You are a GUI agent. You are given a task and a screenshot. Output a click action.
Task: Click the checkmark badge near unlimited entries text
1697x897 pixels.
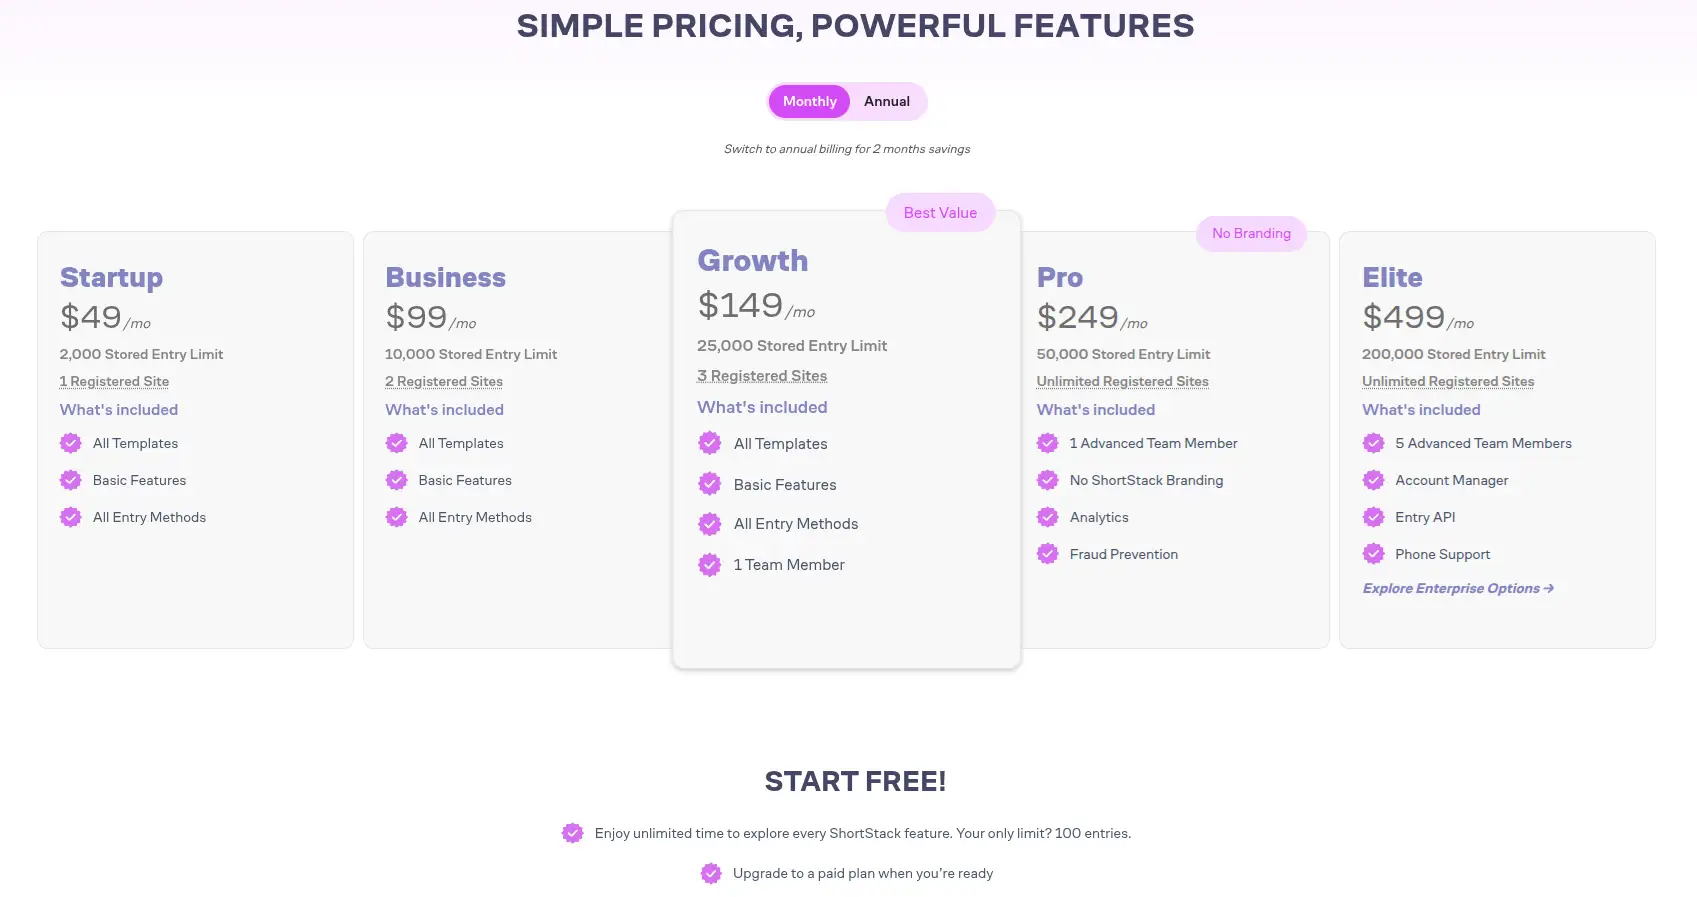tap(573, 832)
